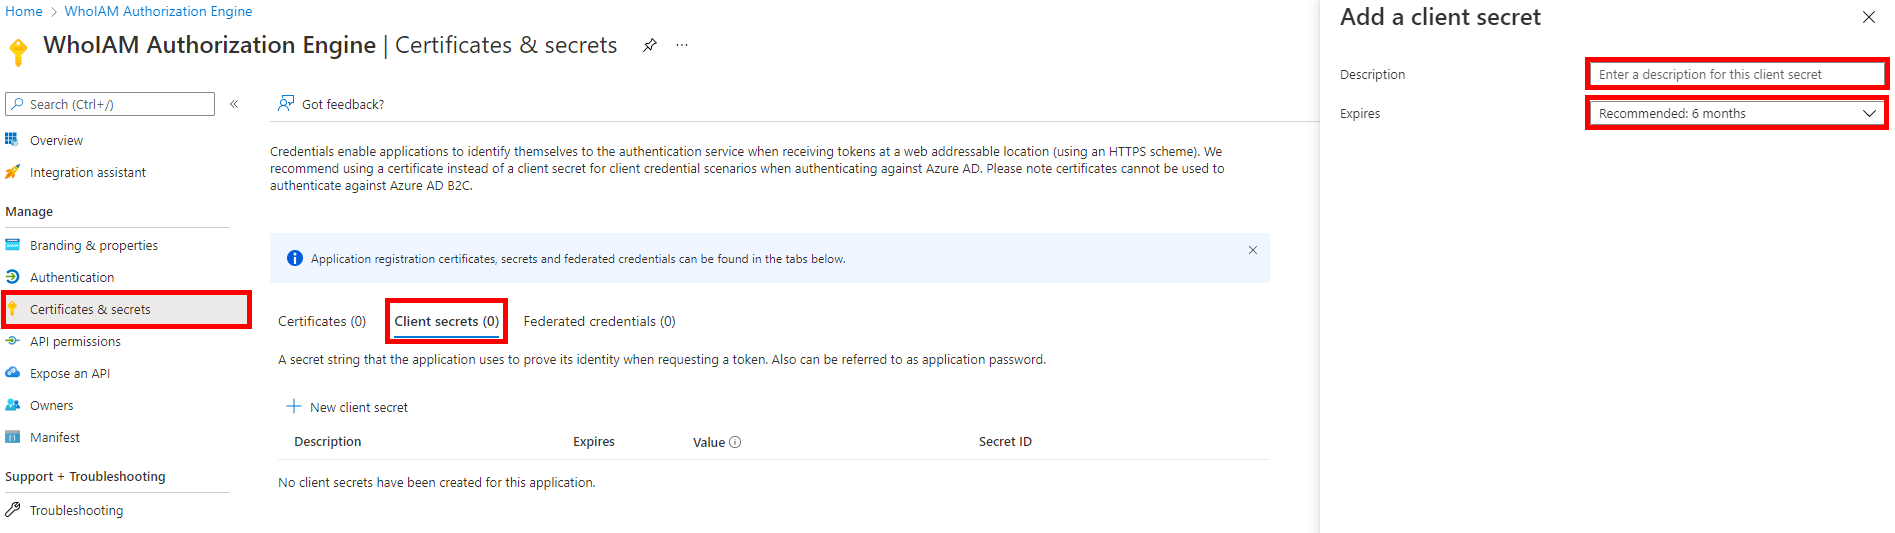Image resolution: width=1895 pixels, height=533 pixels.
Task: Click the Home breadcrumb link
Action: 24,11
